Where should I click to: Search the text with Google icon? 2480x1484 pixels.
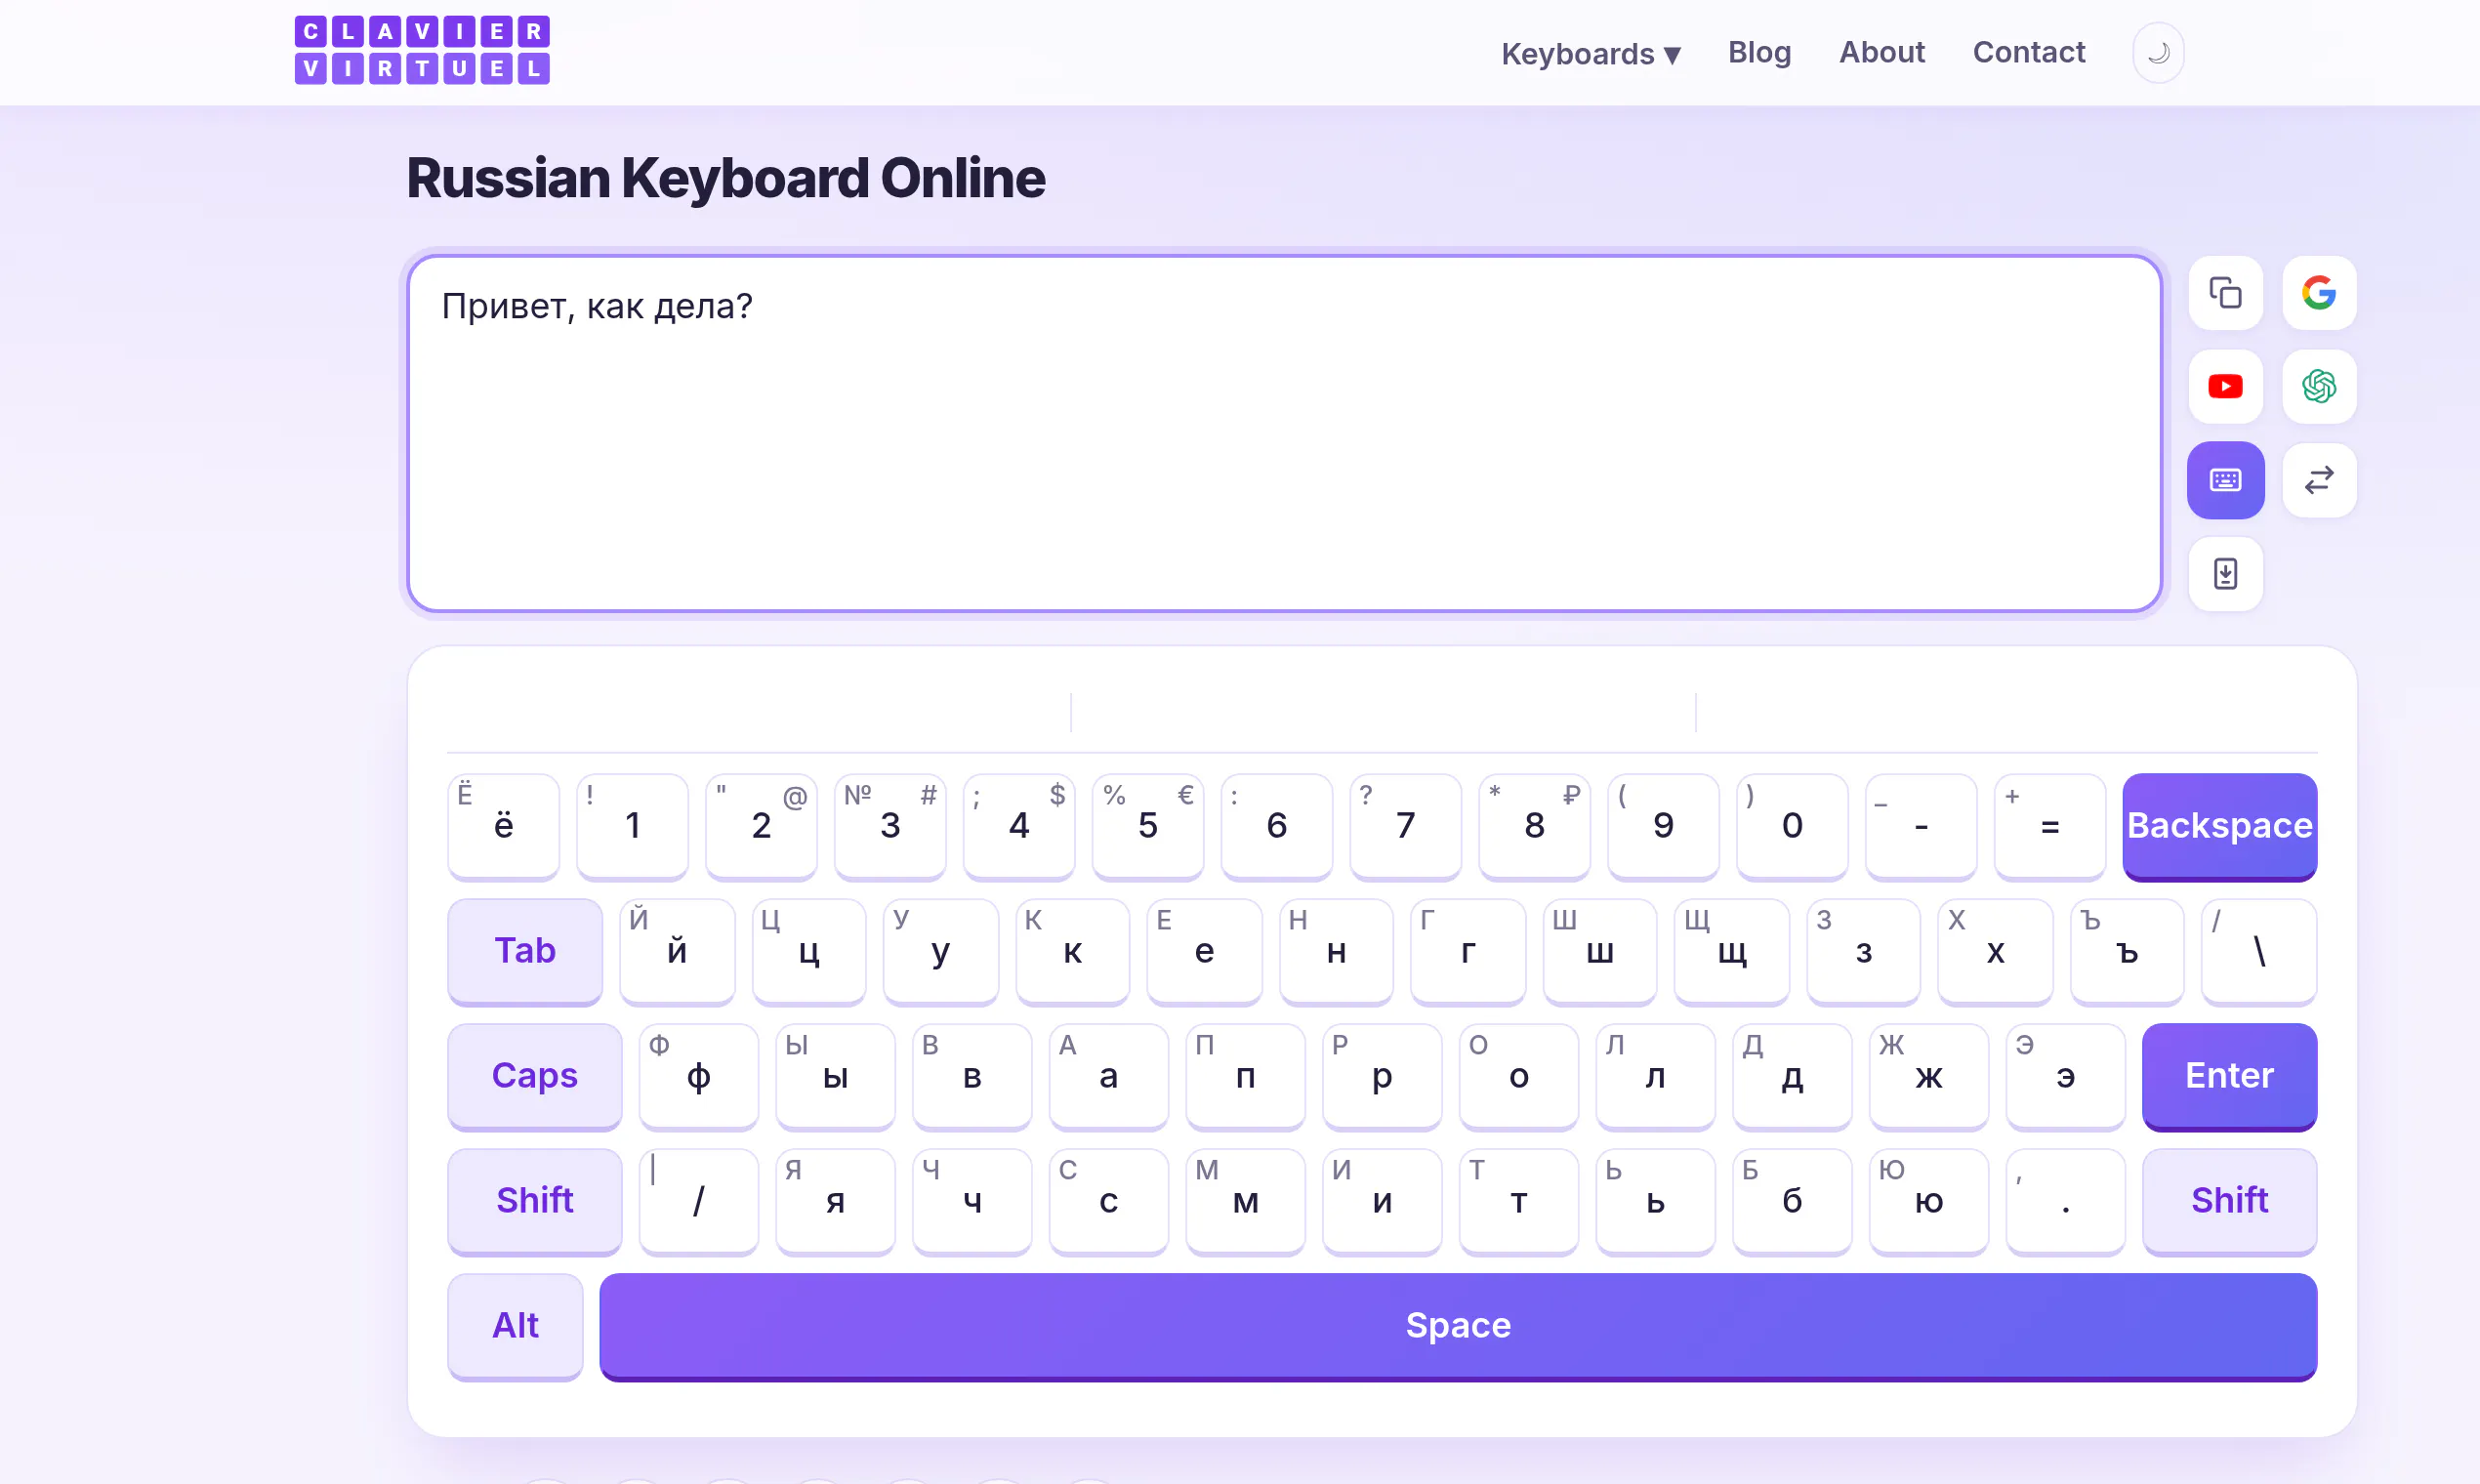tap(2319, 293)
